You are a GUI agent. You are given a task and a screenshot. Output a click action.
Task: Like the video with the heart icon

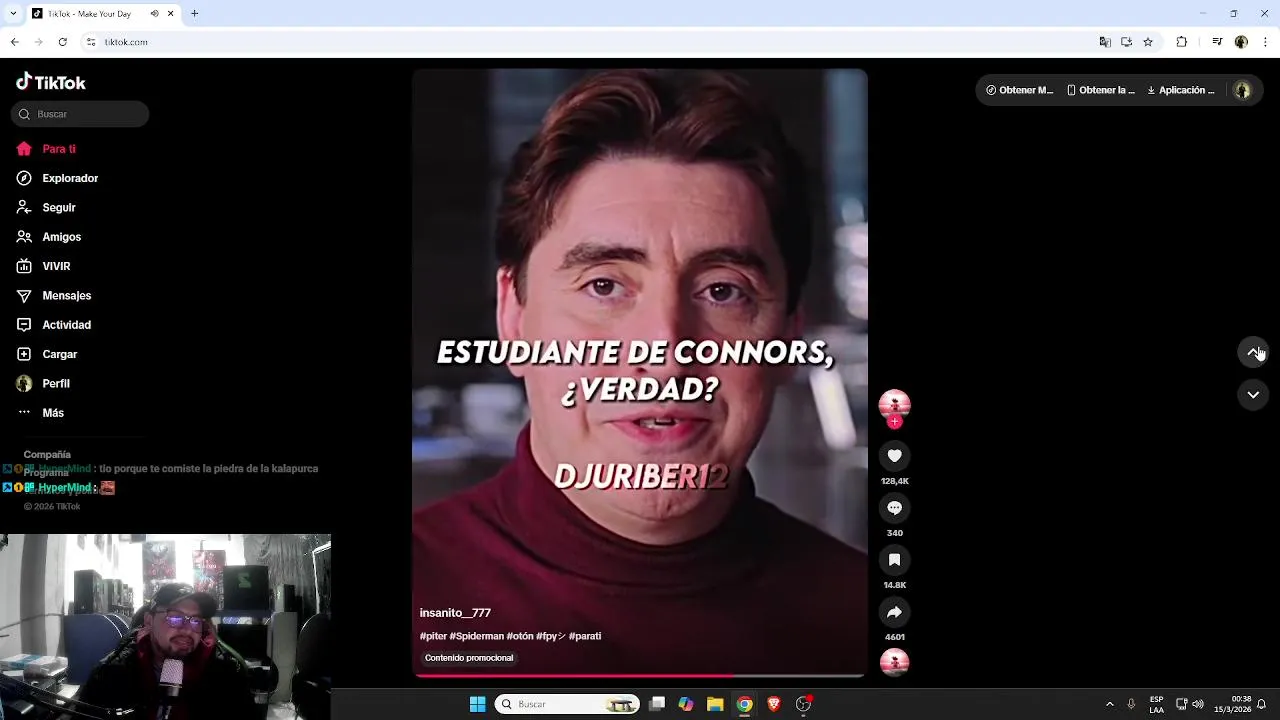(x=894, y=456)
